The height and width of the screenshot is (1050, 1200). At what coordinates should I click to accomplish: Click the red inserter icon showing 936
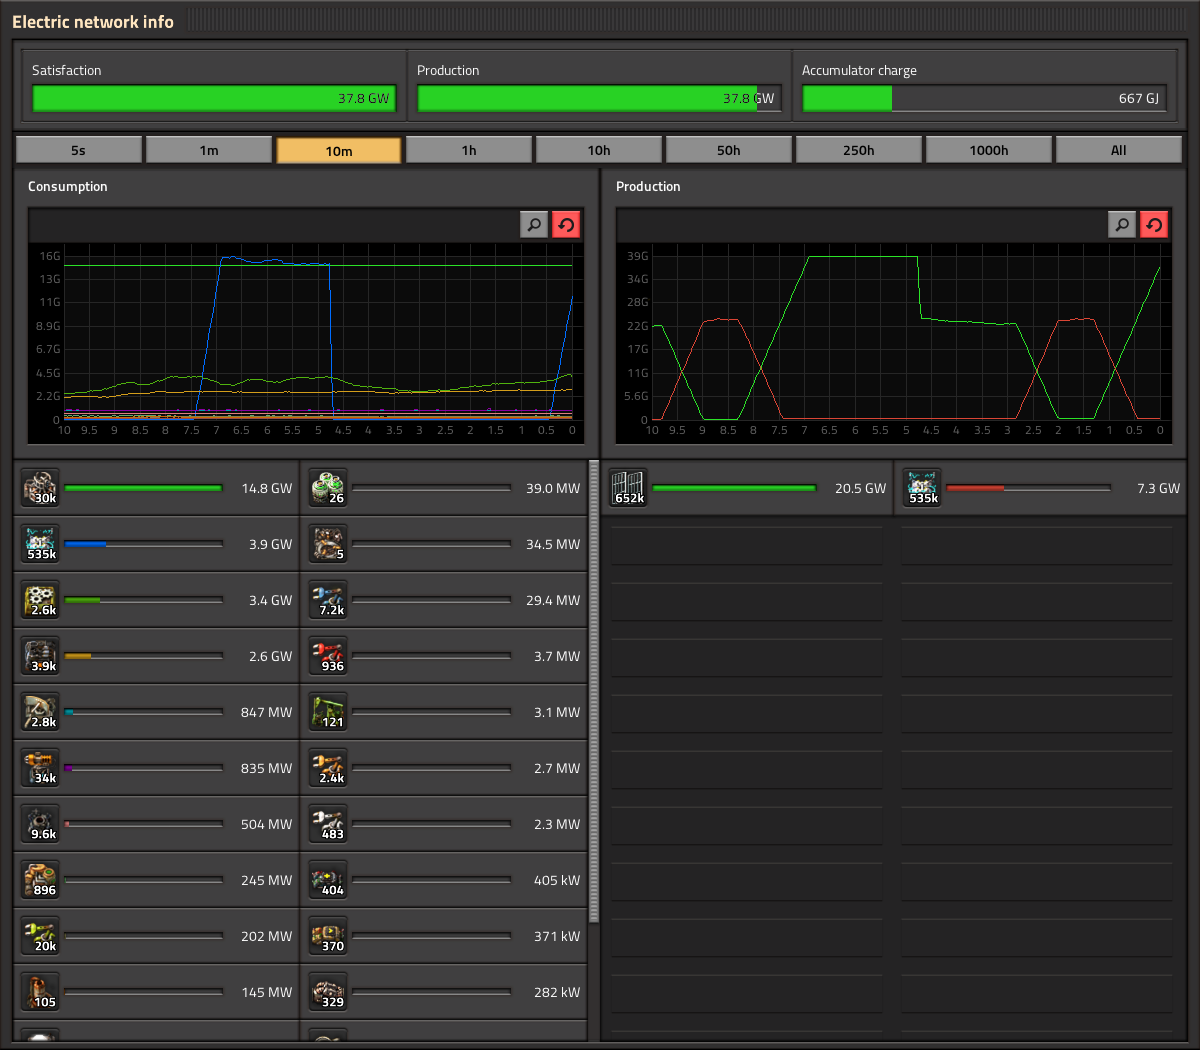click(x=328, y=656)
